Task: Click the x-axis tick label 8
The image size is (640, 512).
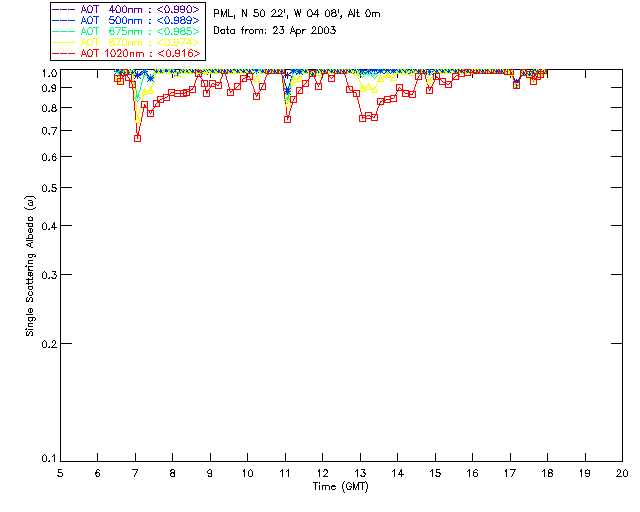Action: tap(173, 473)
